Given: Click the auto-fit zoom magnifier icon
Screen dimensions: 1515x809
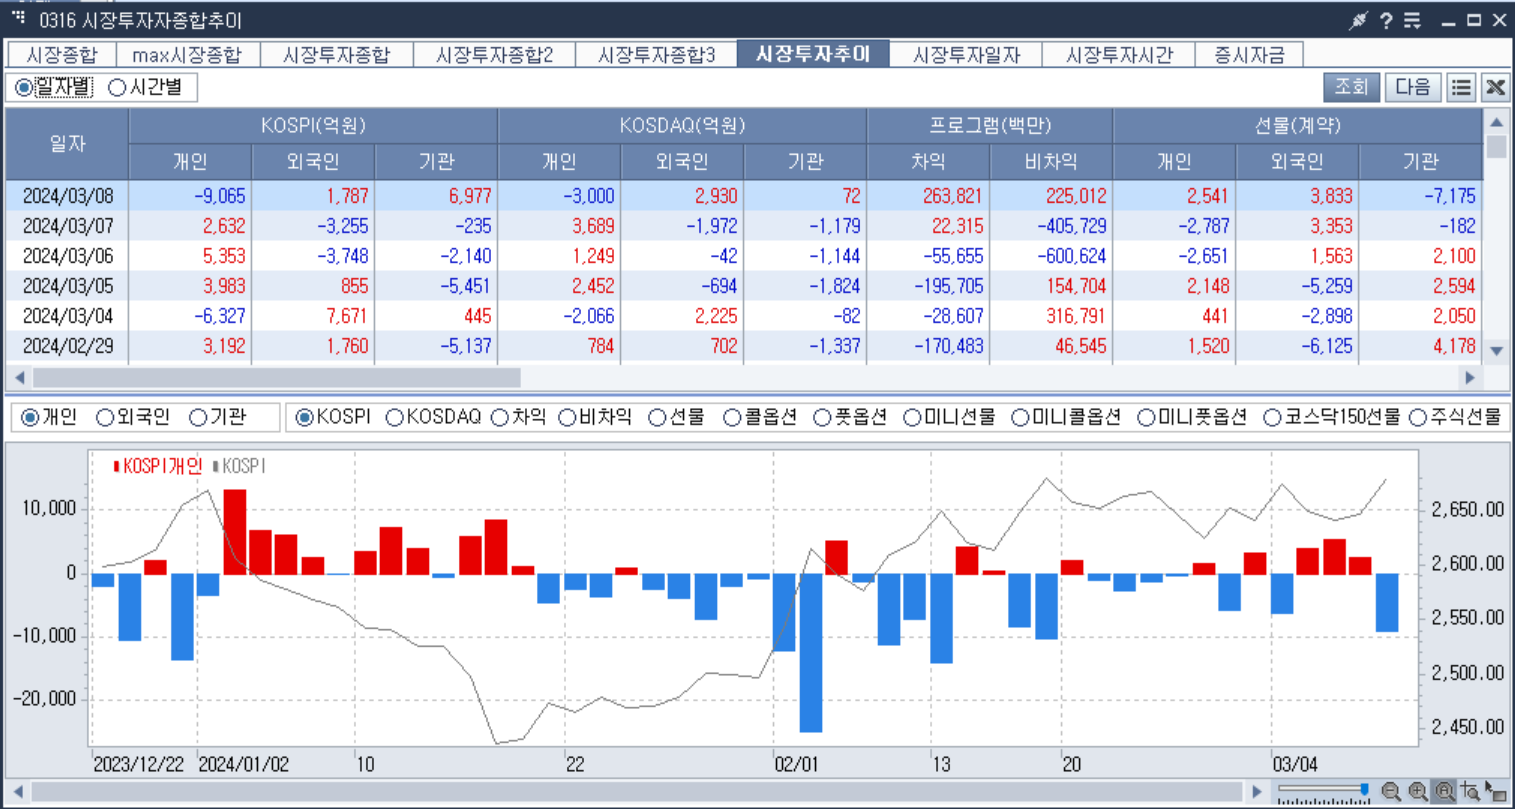Looking at the screenshot, I should [1444, 792].
